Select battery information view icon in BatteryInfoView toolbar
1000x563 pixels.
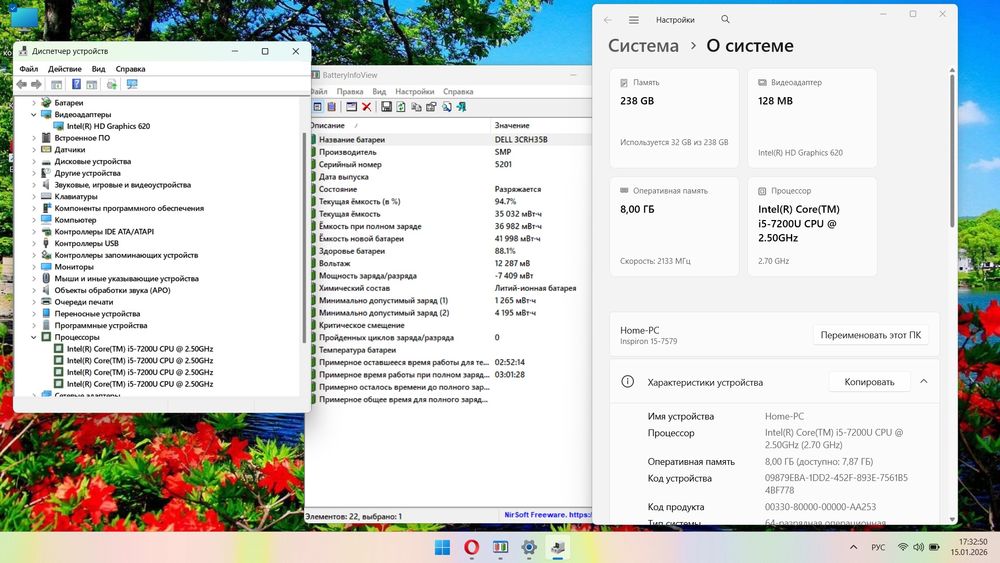point(317,106)
